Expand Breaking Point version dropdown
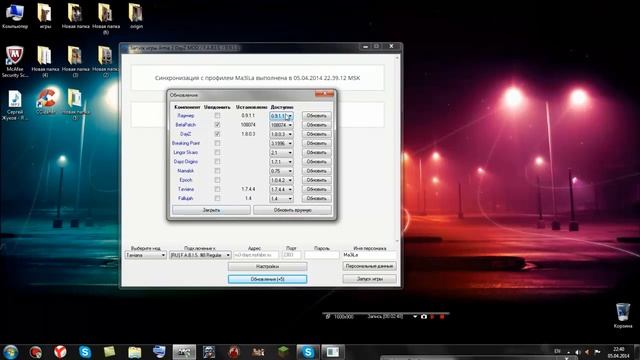Screen dimensions: 640x360 (x=281, y=143)
